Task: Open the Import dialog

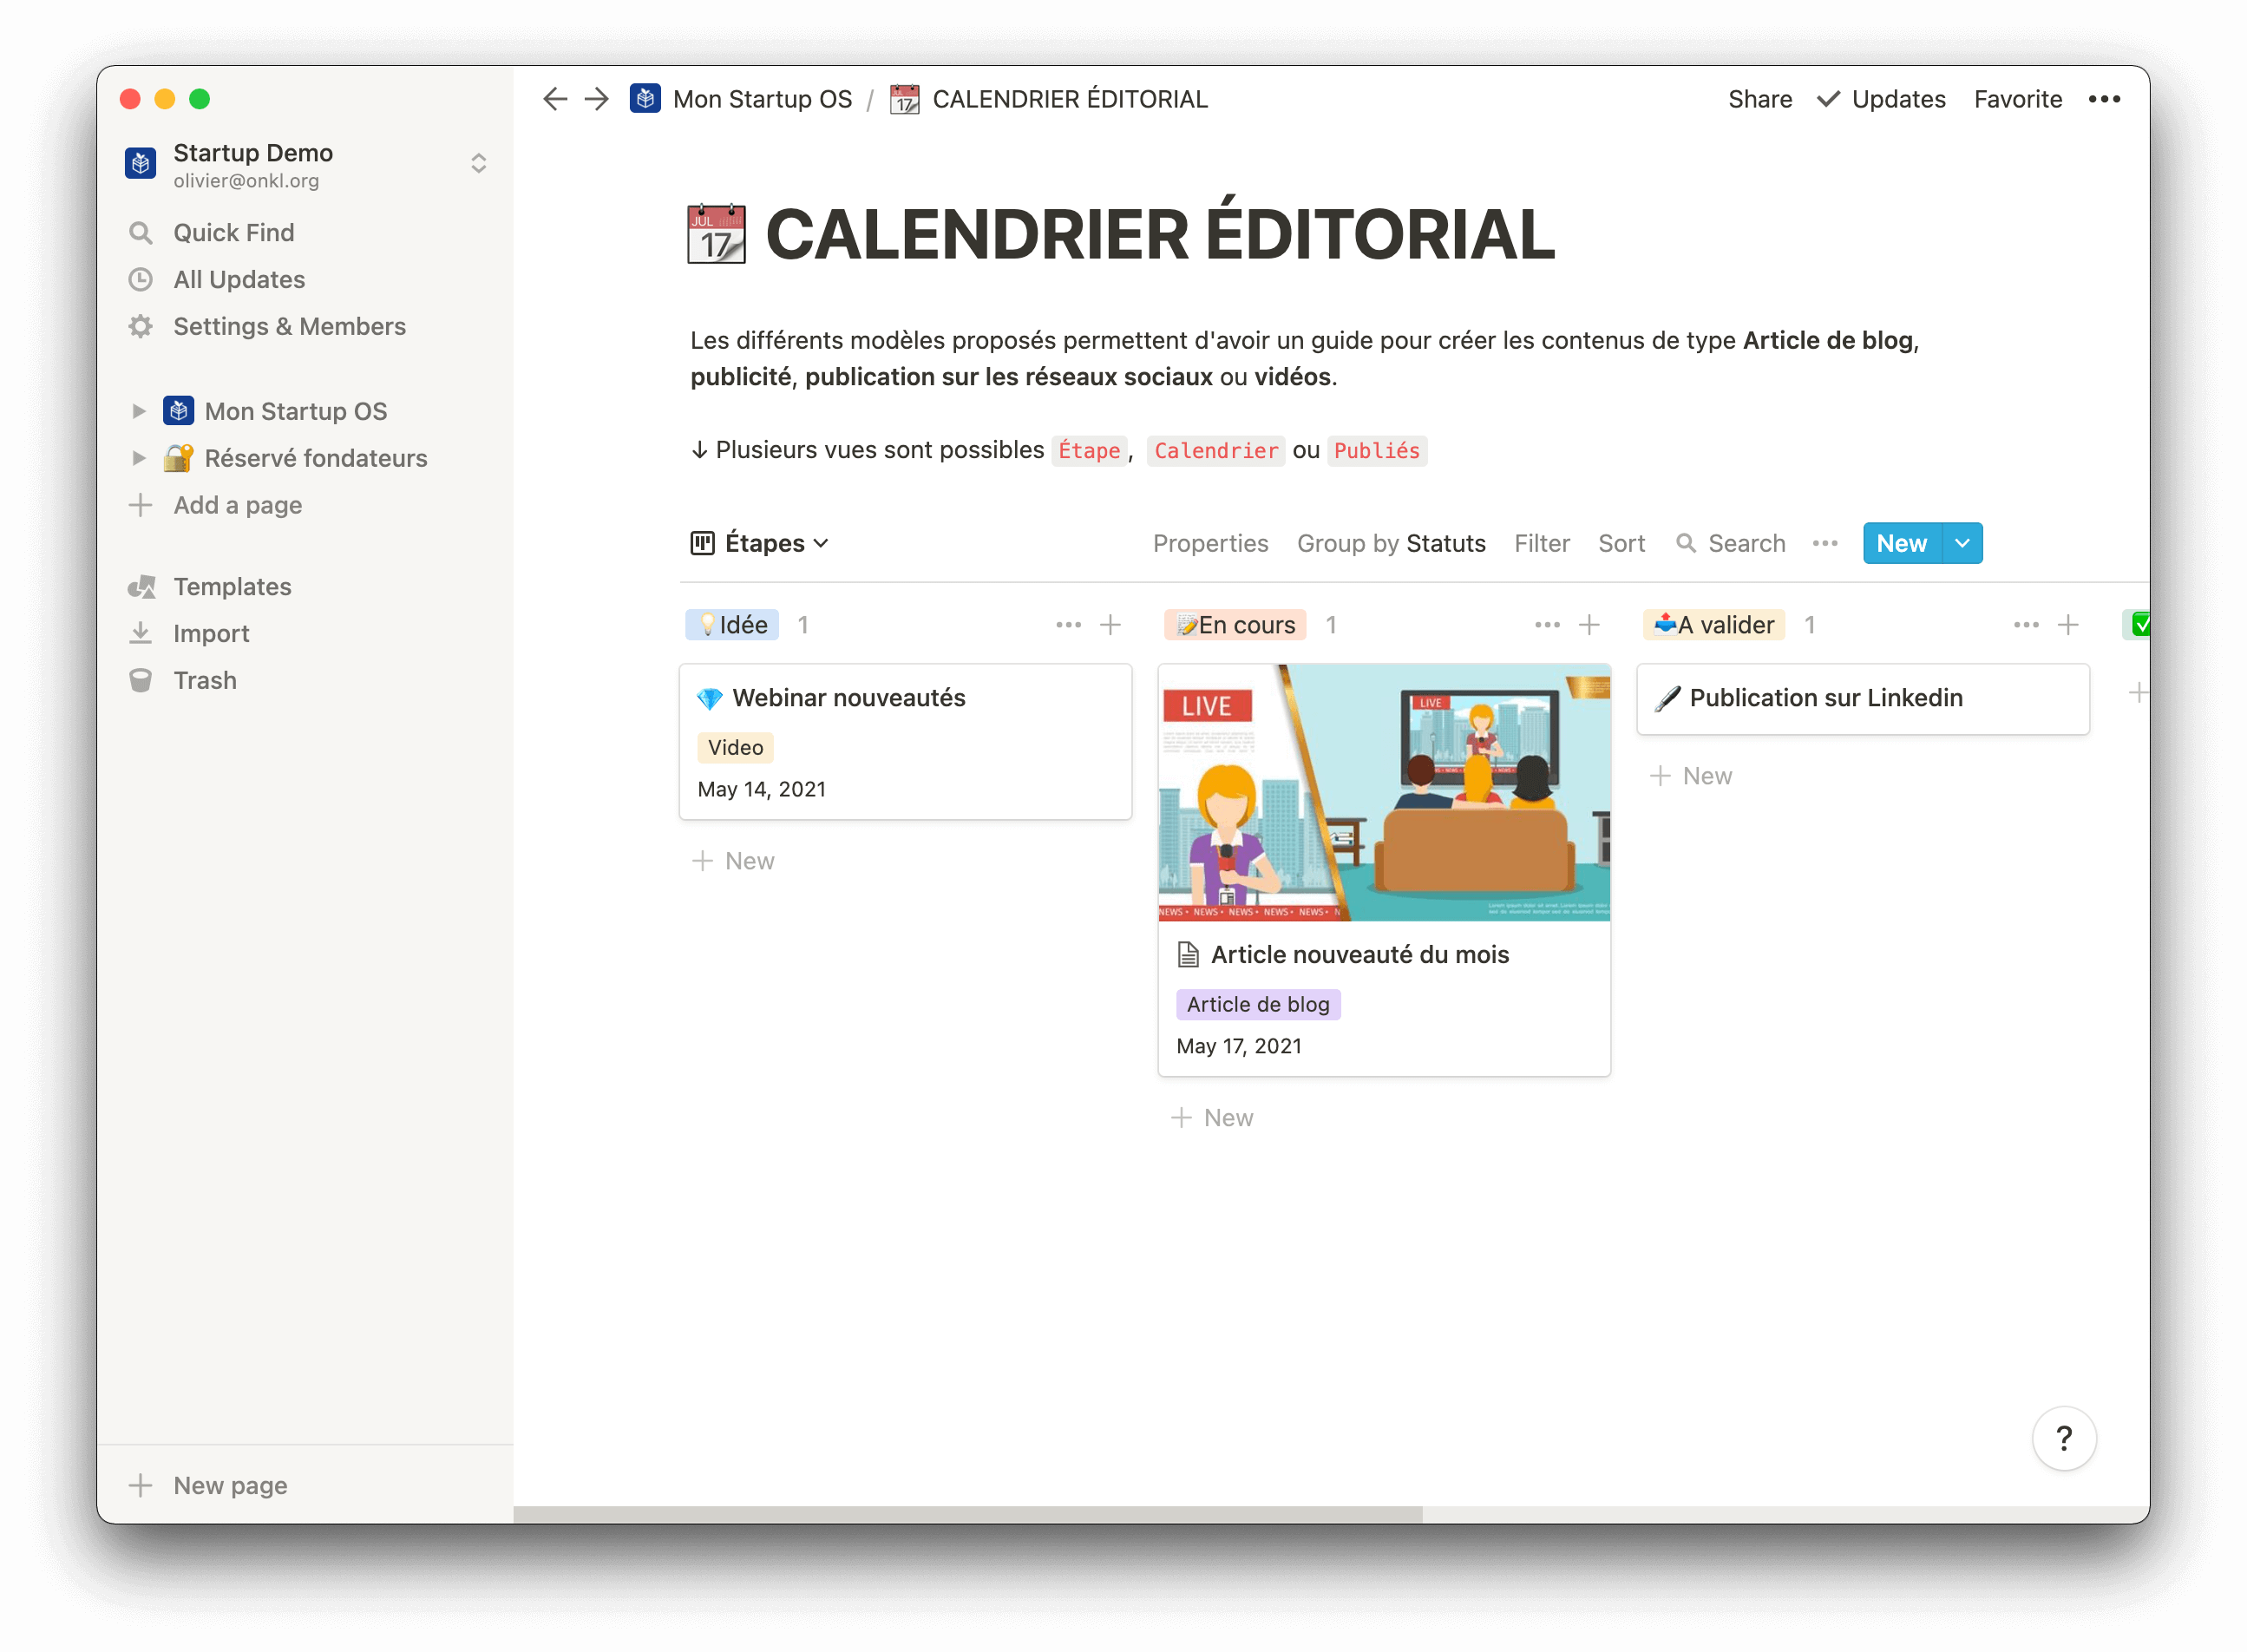Action: click(210, 634)
